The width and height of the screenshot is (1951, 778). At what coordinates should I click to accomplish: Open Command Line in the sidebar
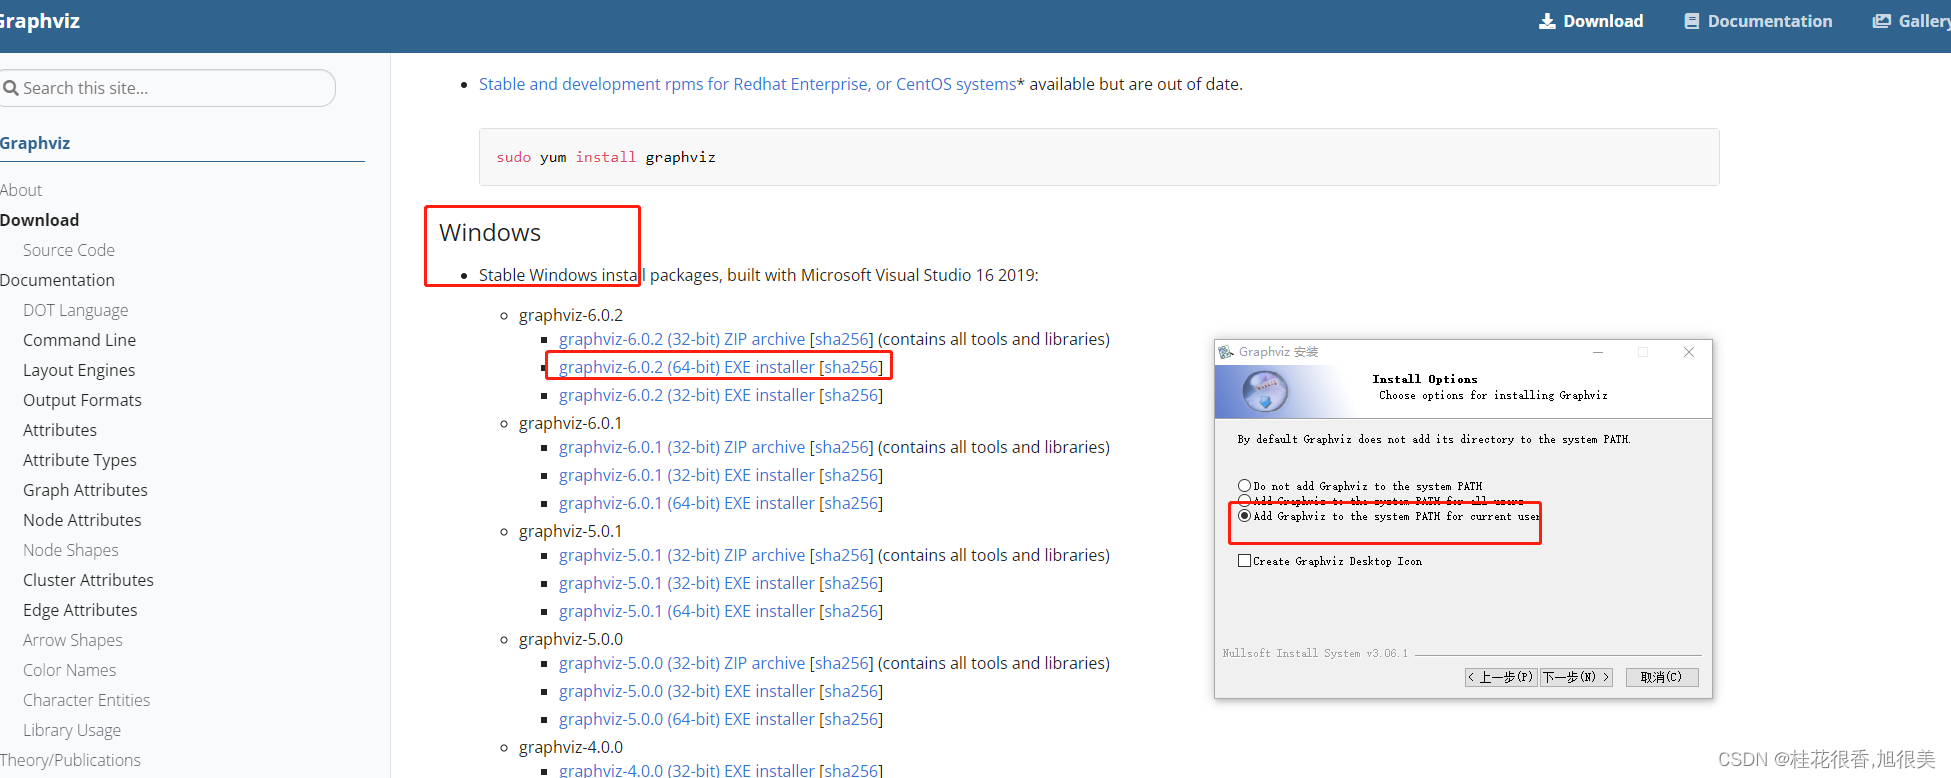(80, 340)
